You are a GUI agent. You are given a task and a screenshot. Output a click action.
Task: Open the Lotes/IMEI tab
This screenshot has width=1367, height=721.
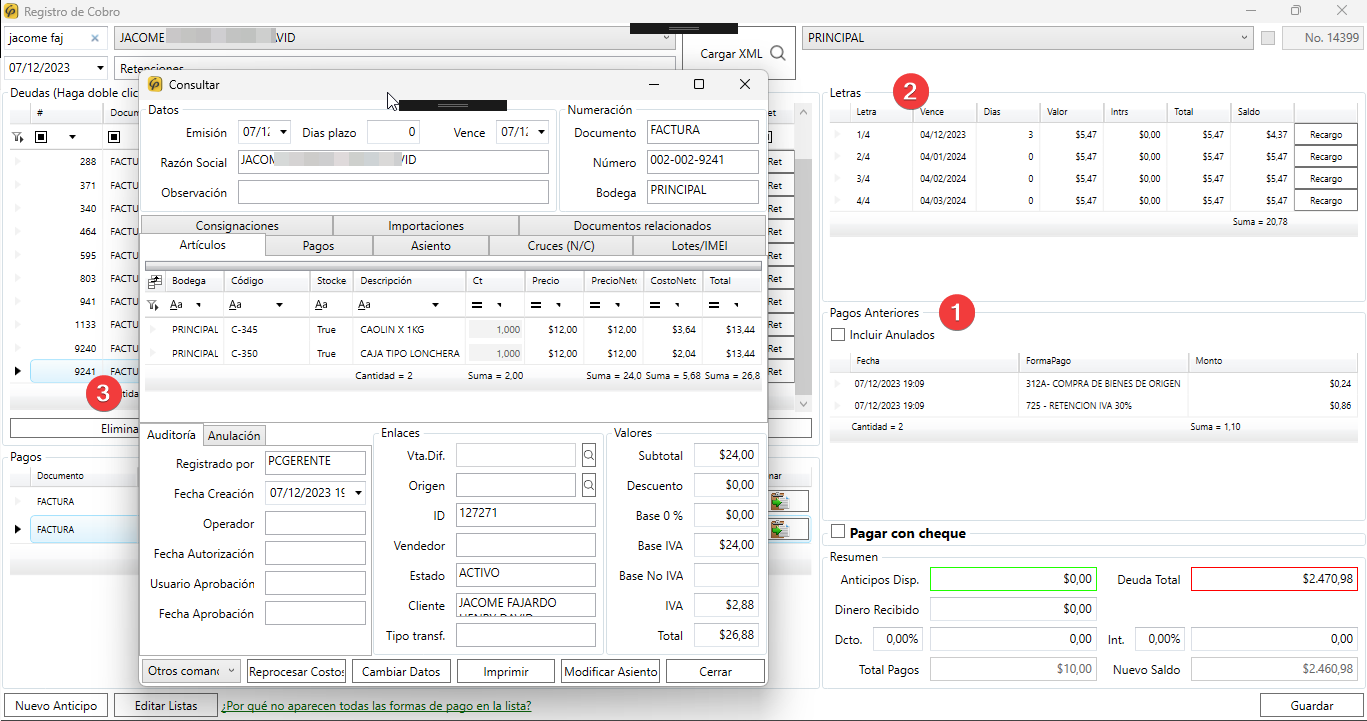699,245
